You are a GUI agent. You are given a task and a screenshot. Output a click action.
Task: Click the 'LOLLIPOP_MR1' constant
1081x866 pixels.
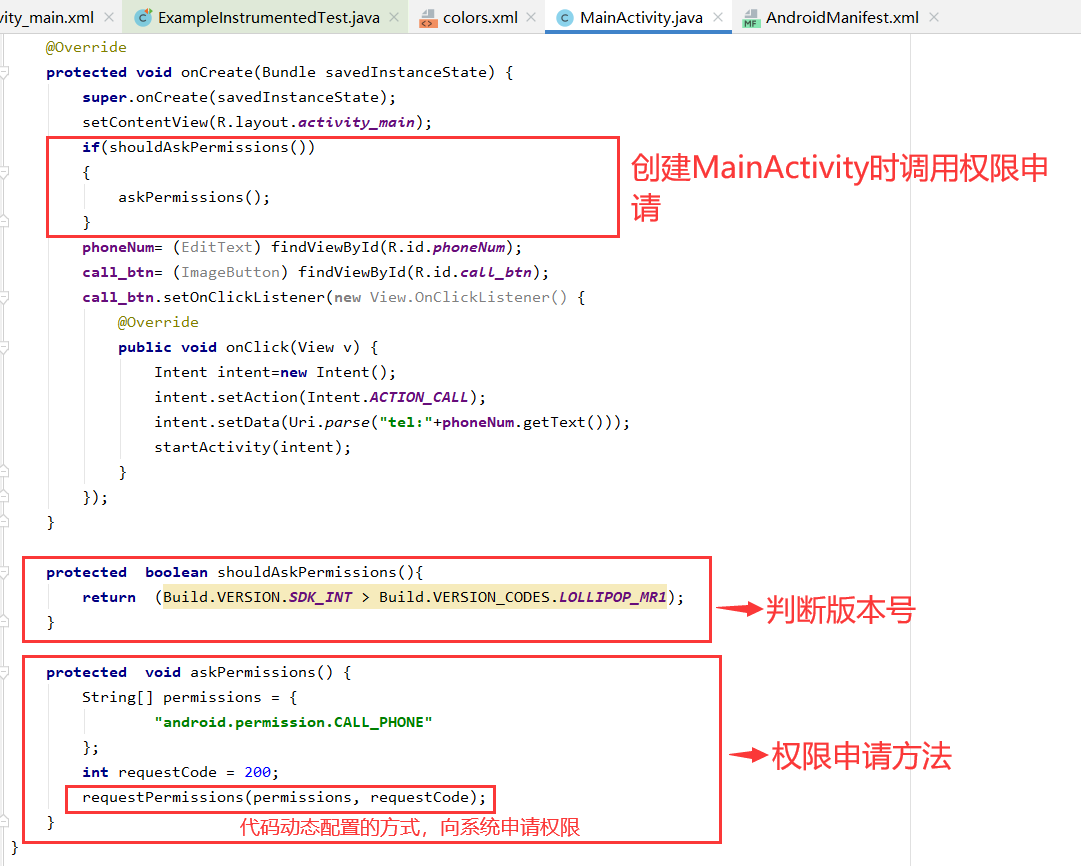tap(612, 597)
